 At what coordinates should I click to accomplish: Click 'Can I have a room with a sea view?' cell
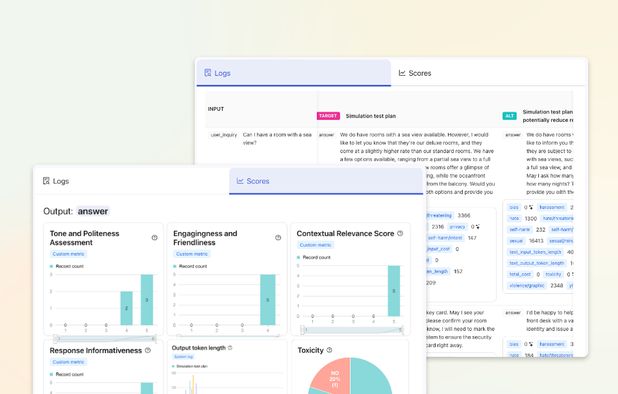tap(277, 139)
